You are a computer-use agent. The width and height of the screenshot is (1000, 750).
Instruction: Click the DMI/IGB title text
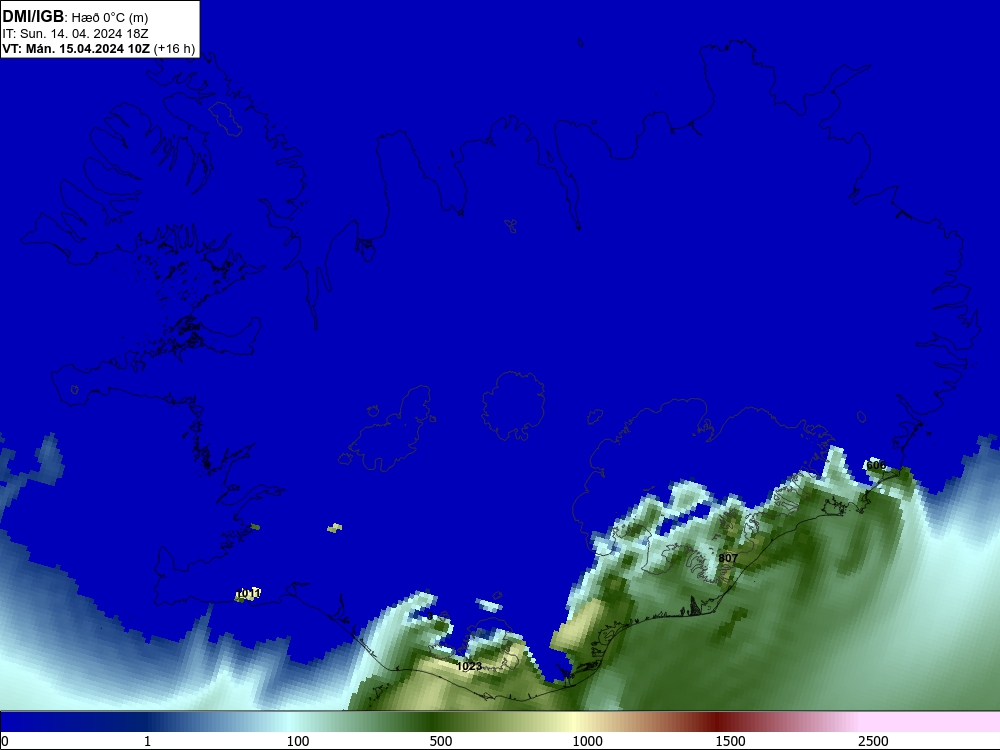pyautogui.click(x=33, y=17)
